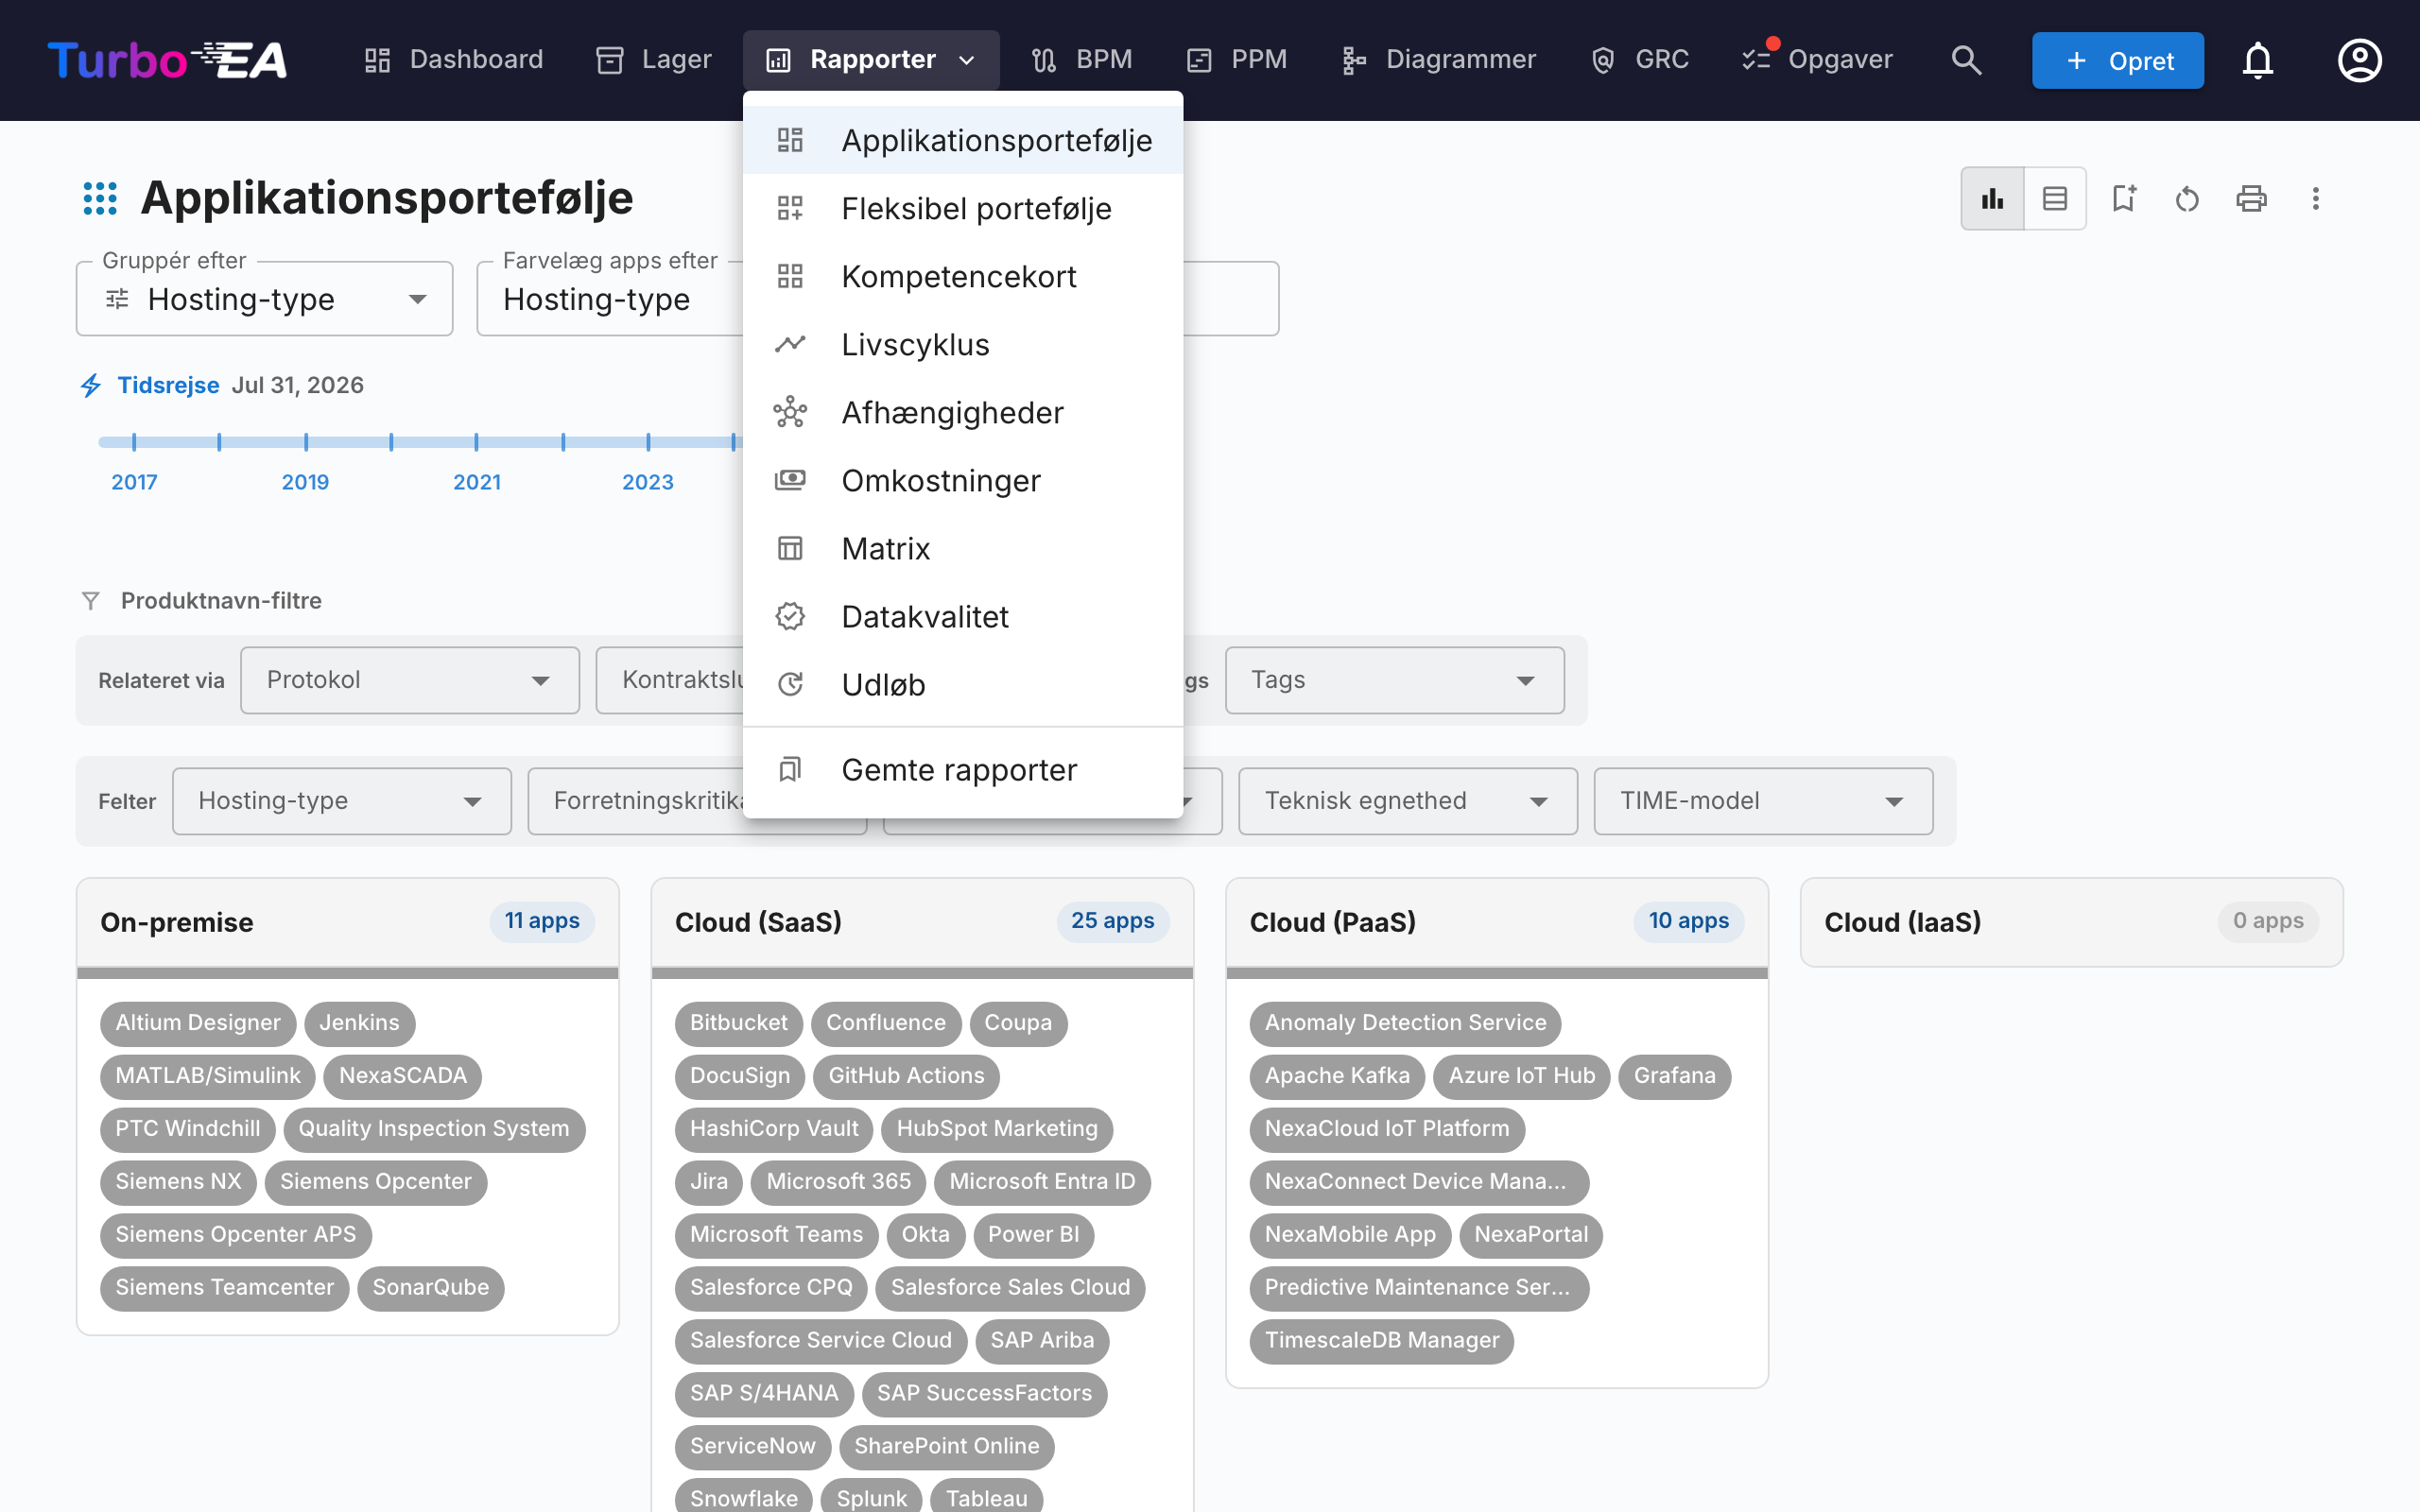
Task: Open the BPM navigation item
Action: pos(1082,60)
